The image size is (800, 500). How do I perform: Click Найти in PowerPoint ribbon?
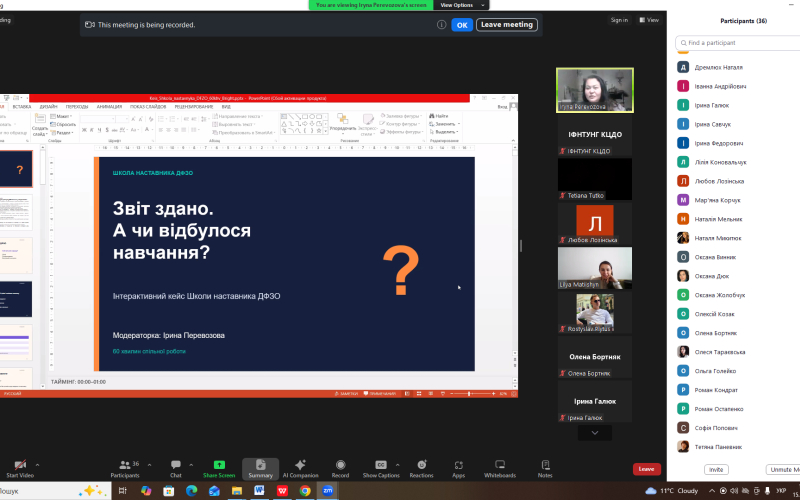click(439, 116)
